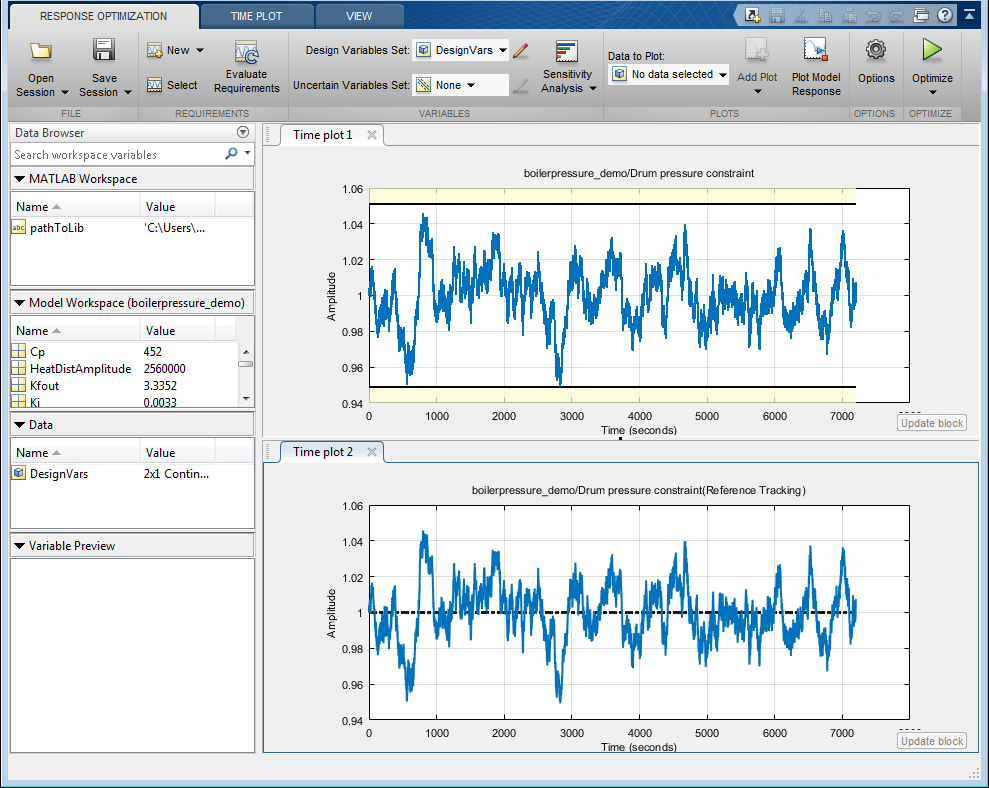Collapse the MATLAB Workspace section
The image size is (989, 788).
point(21,179)
